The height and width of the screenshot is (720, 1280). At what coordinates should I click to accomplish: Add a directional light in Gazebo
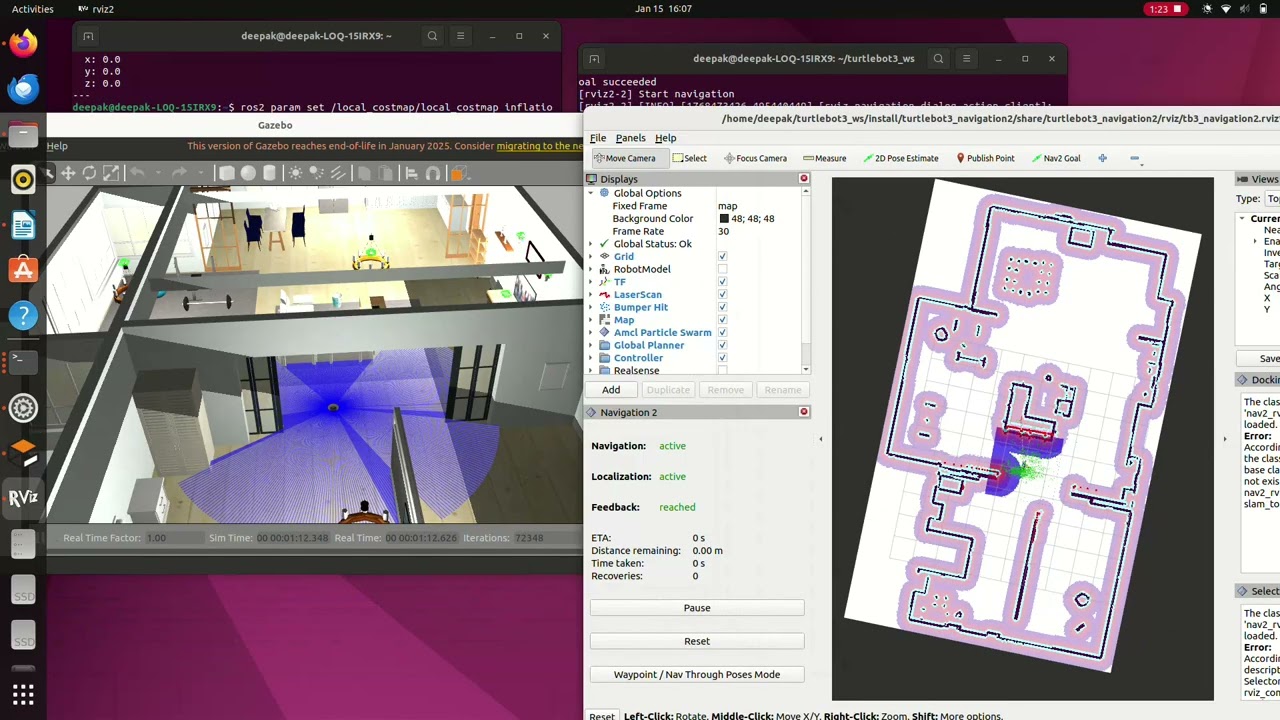[338, 173]
